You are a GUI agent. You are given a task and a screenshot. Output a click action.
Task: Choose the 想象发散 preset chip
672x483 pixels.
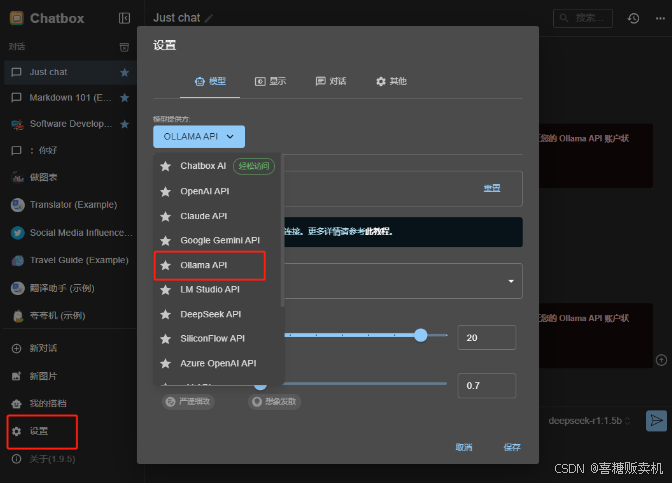[274, 402]
